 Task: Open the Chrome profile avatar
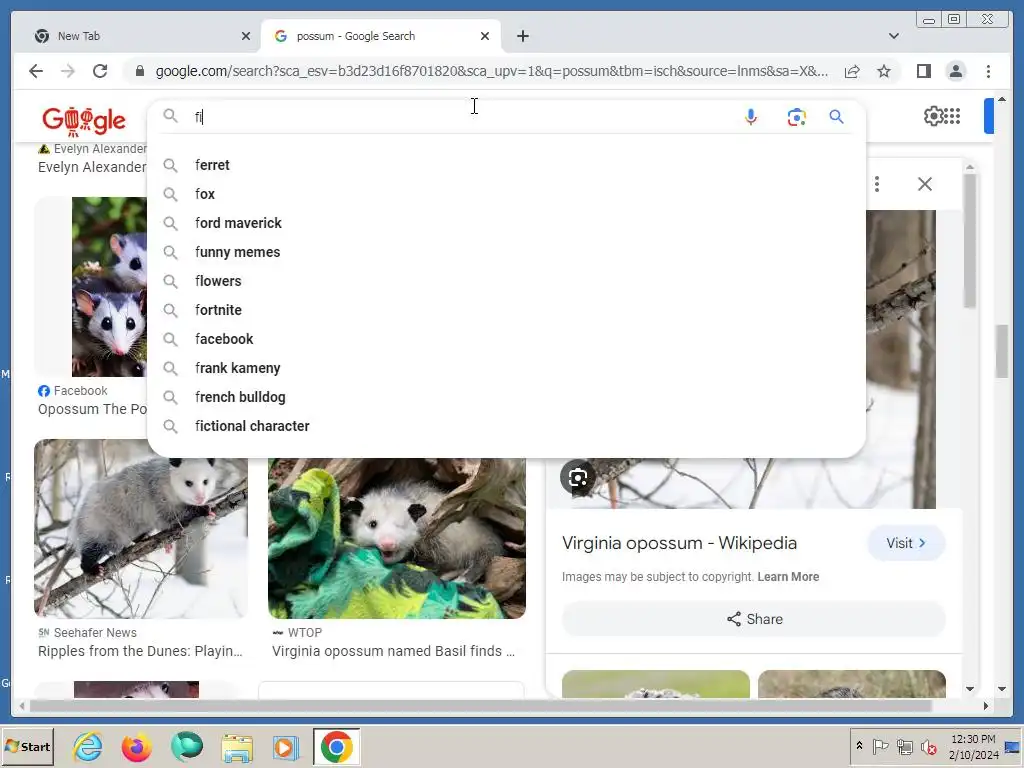[955, 71]
